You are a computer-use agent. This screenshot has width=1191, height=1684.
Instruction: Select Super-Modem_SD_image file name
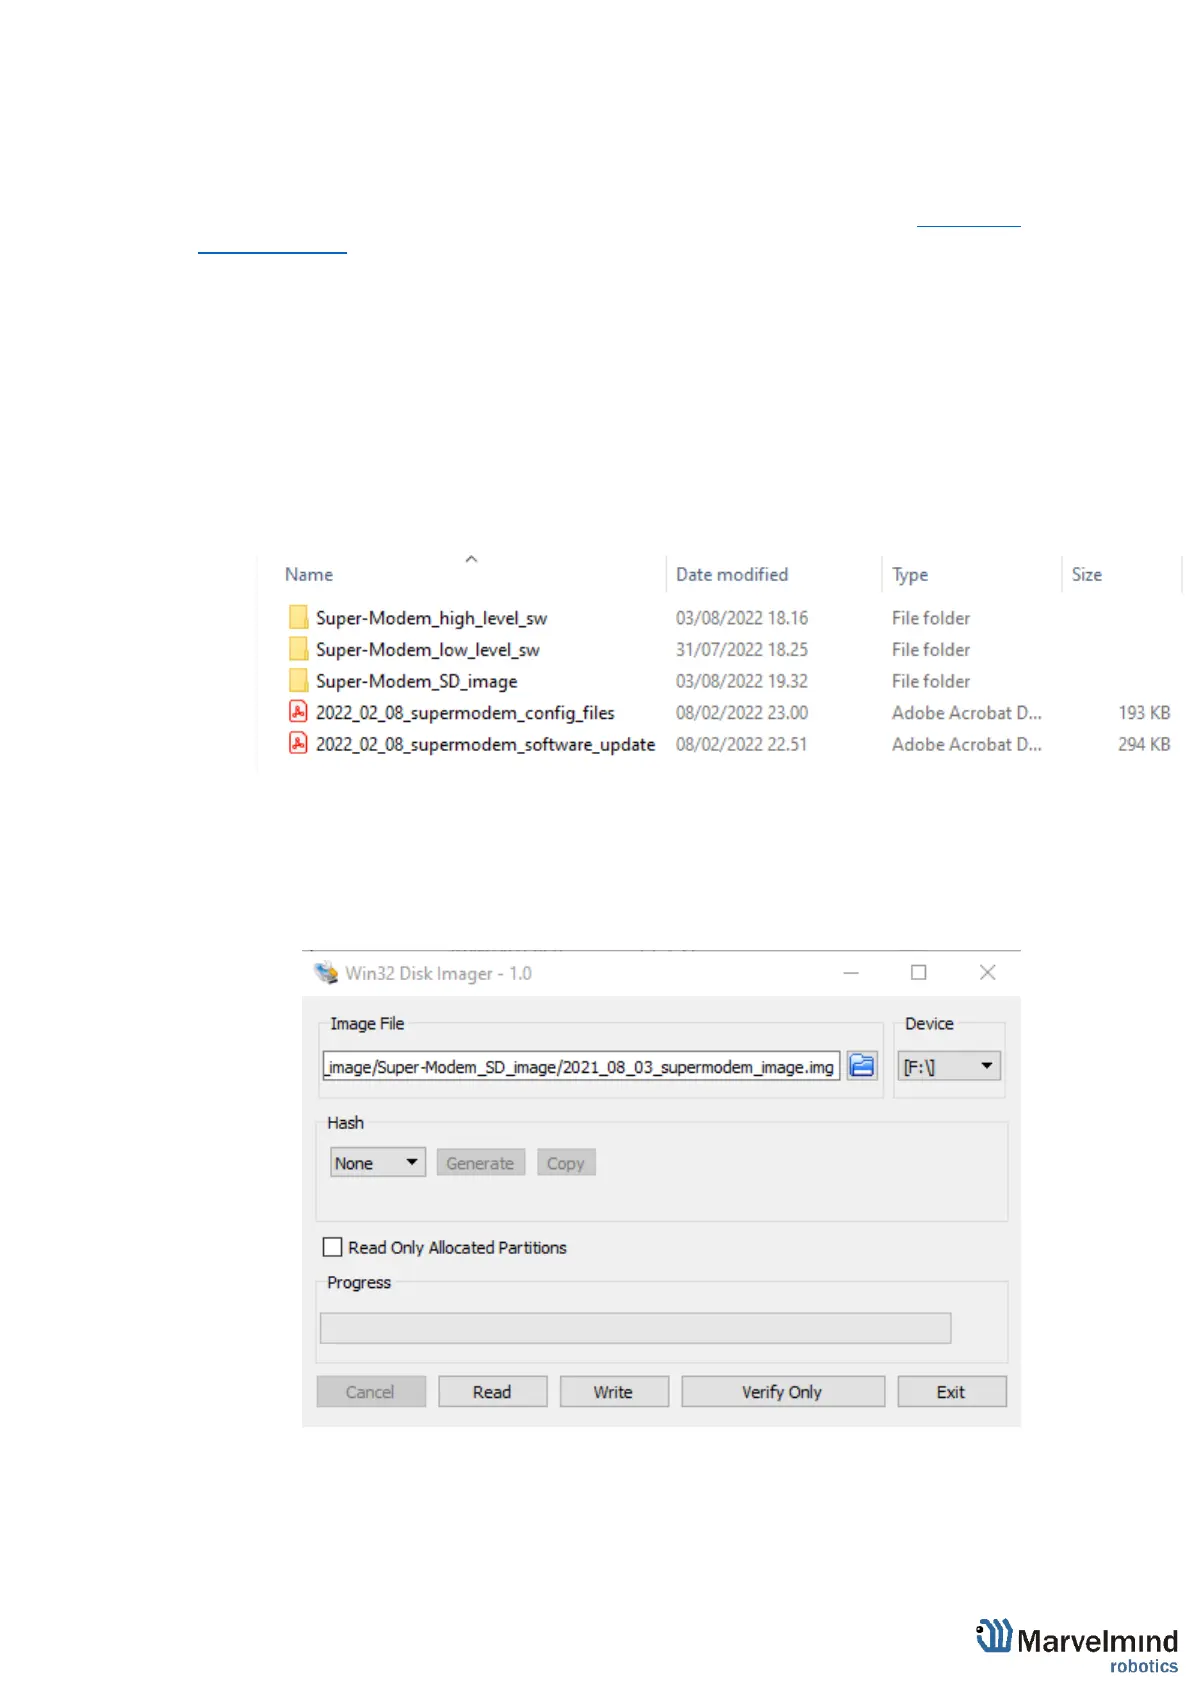click(416, 681)
